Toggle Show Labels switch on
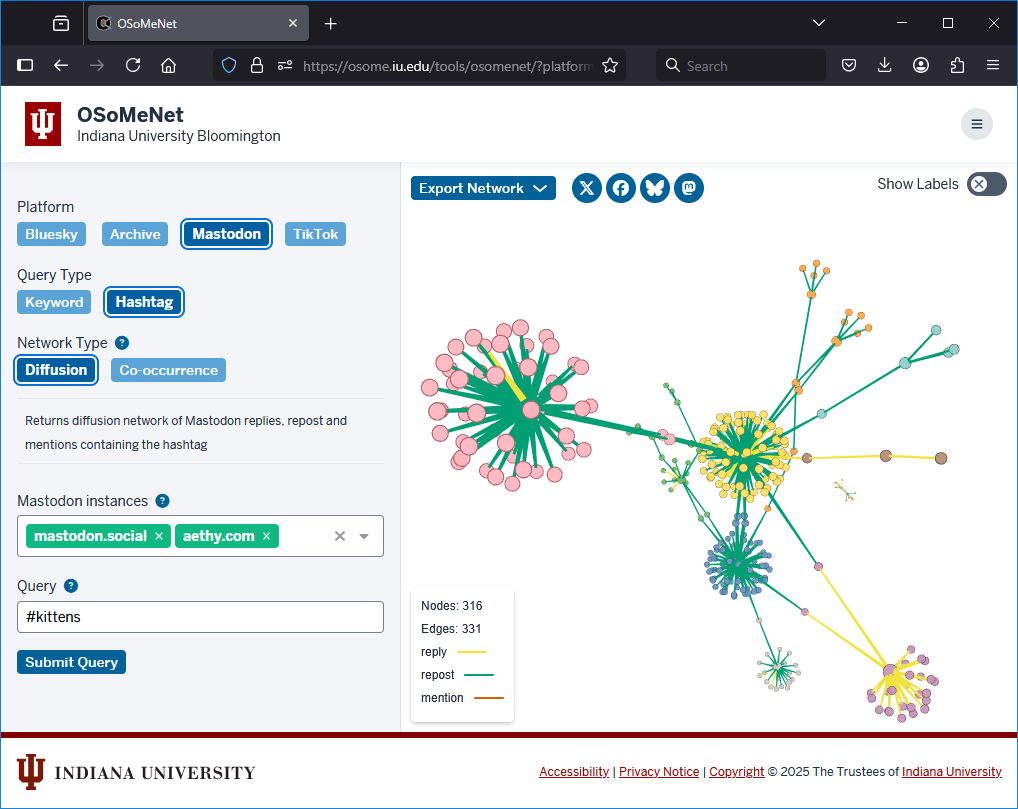The width and height of the screenshot is (1018, 809). (x=986, y=184)
